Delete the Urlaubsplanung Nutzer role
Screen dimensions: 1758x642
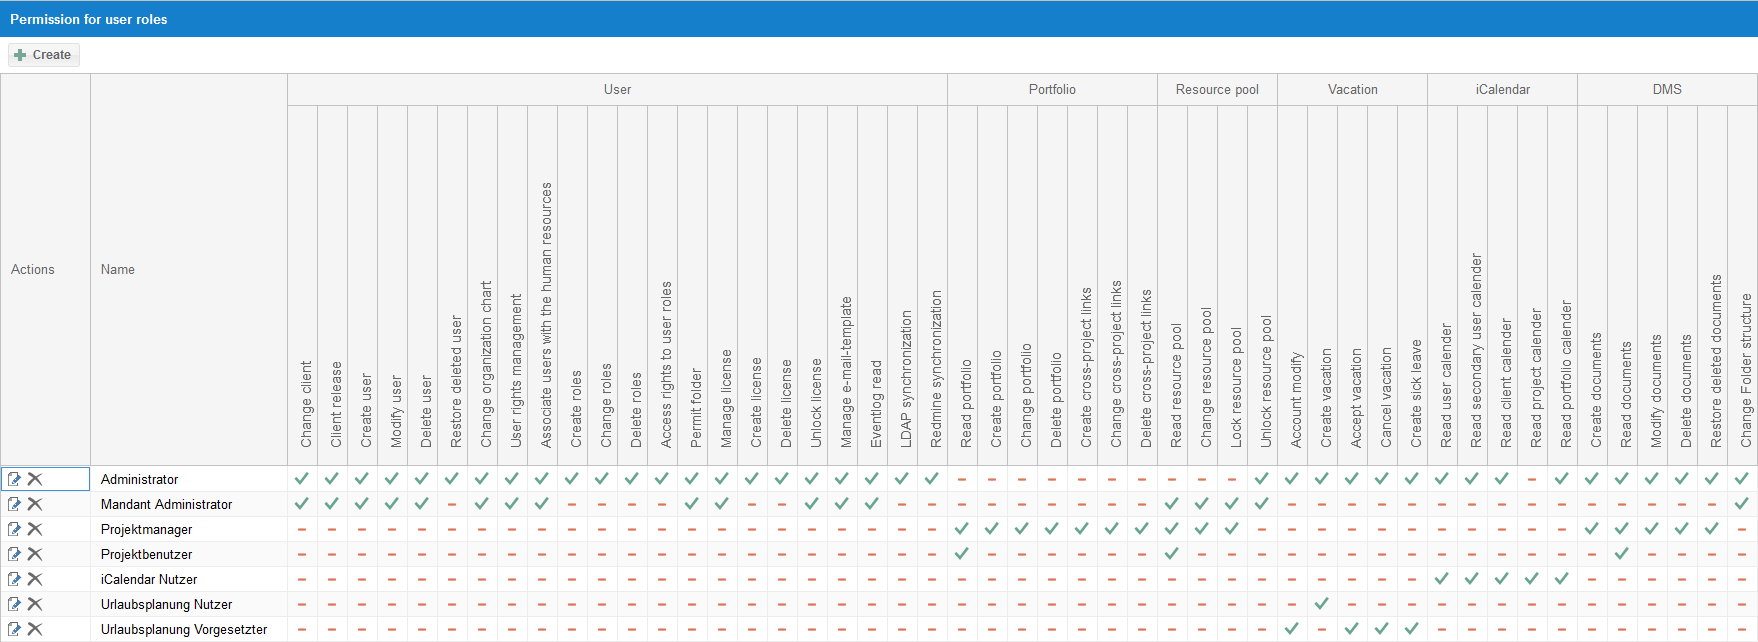pyautogui.click(x=35, y=604)
